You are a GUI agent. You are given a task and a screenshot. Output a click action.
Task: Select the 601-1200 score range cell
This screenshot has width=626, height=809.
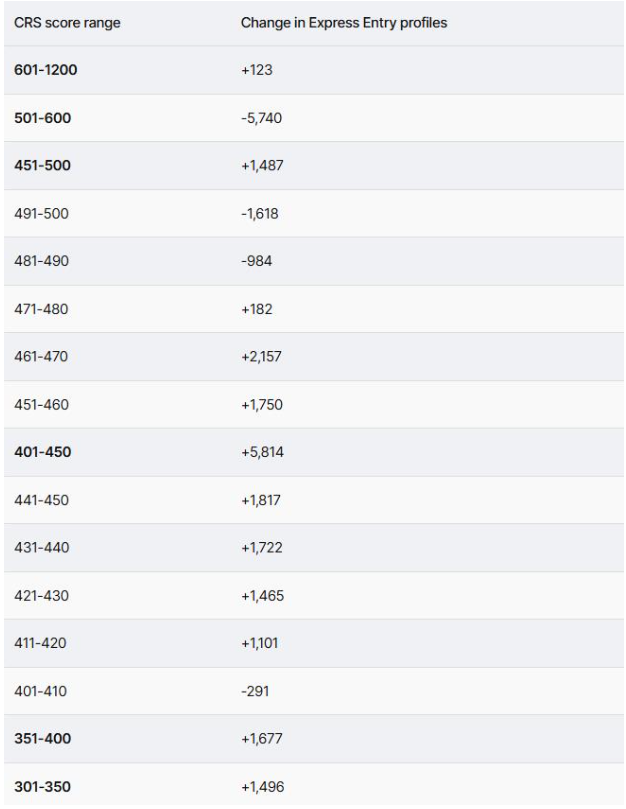[x=45, y=70]
